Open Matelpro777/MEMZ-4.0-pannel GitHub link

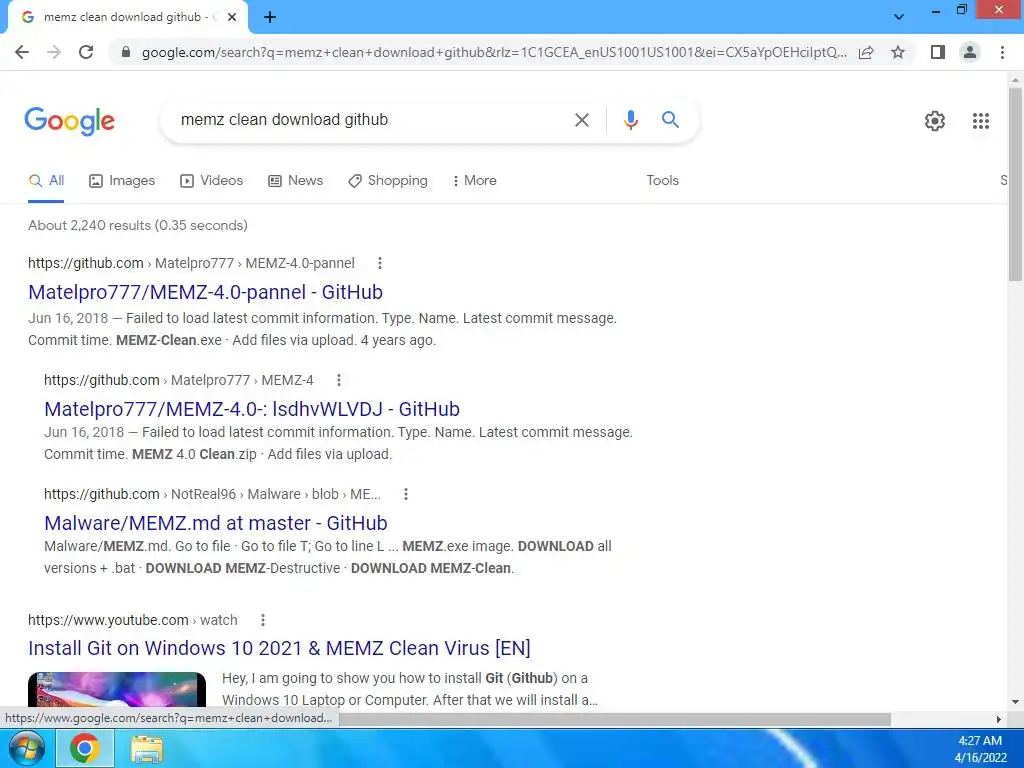click(x=205, y=292)
